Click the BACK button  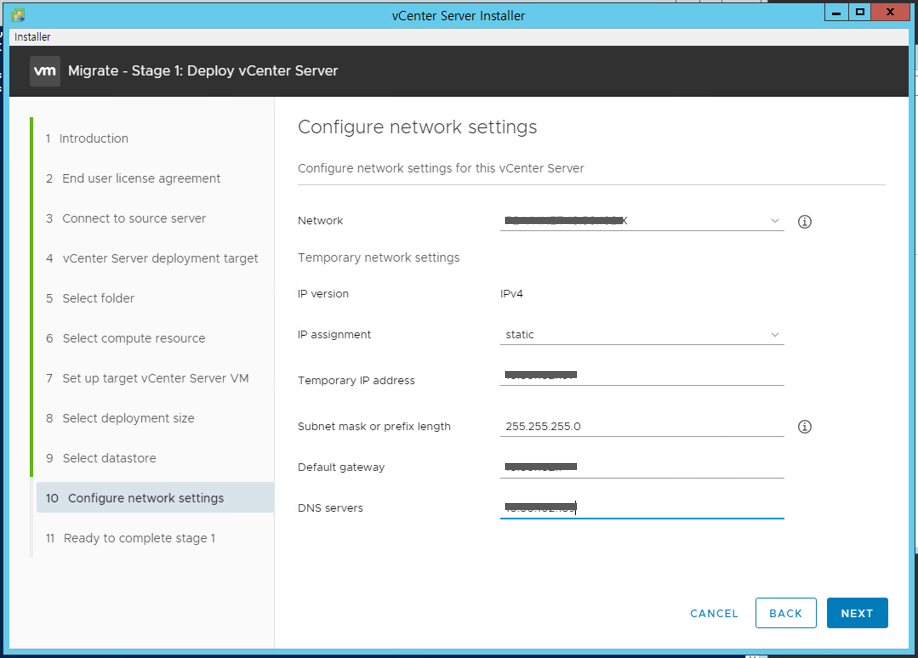click(x=786, y=613)
